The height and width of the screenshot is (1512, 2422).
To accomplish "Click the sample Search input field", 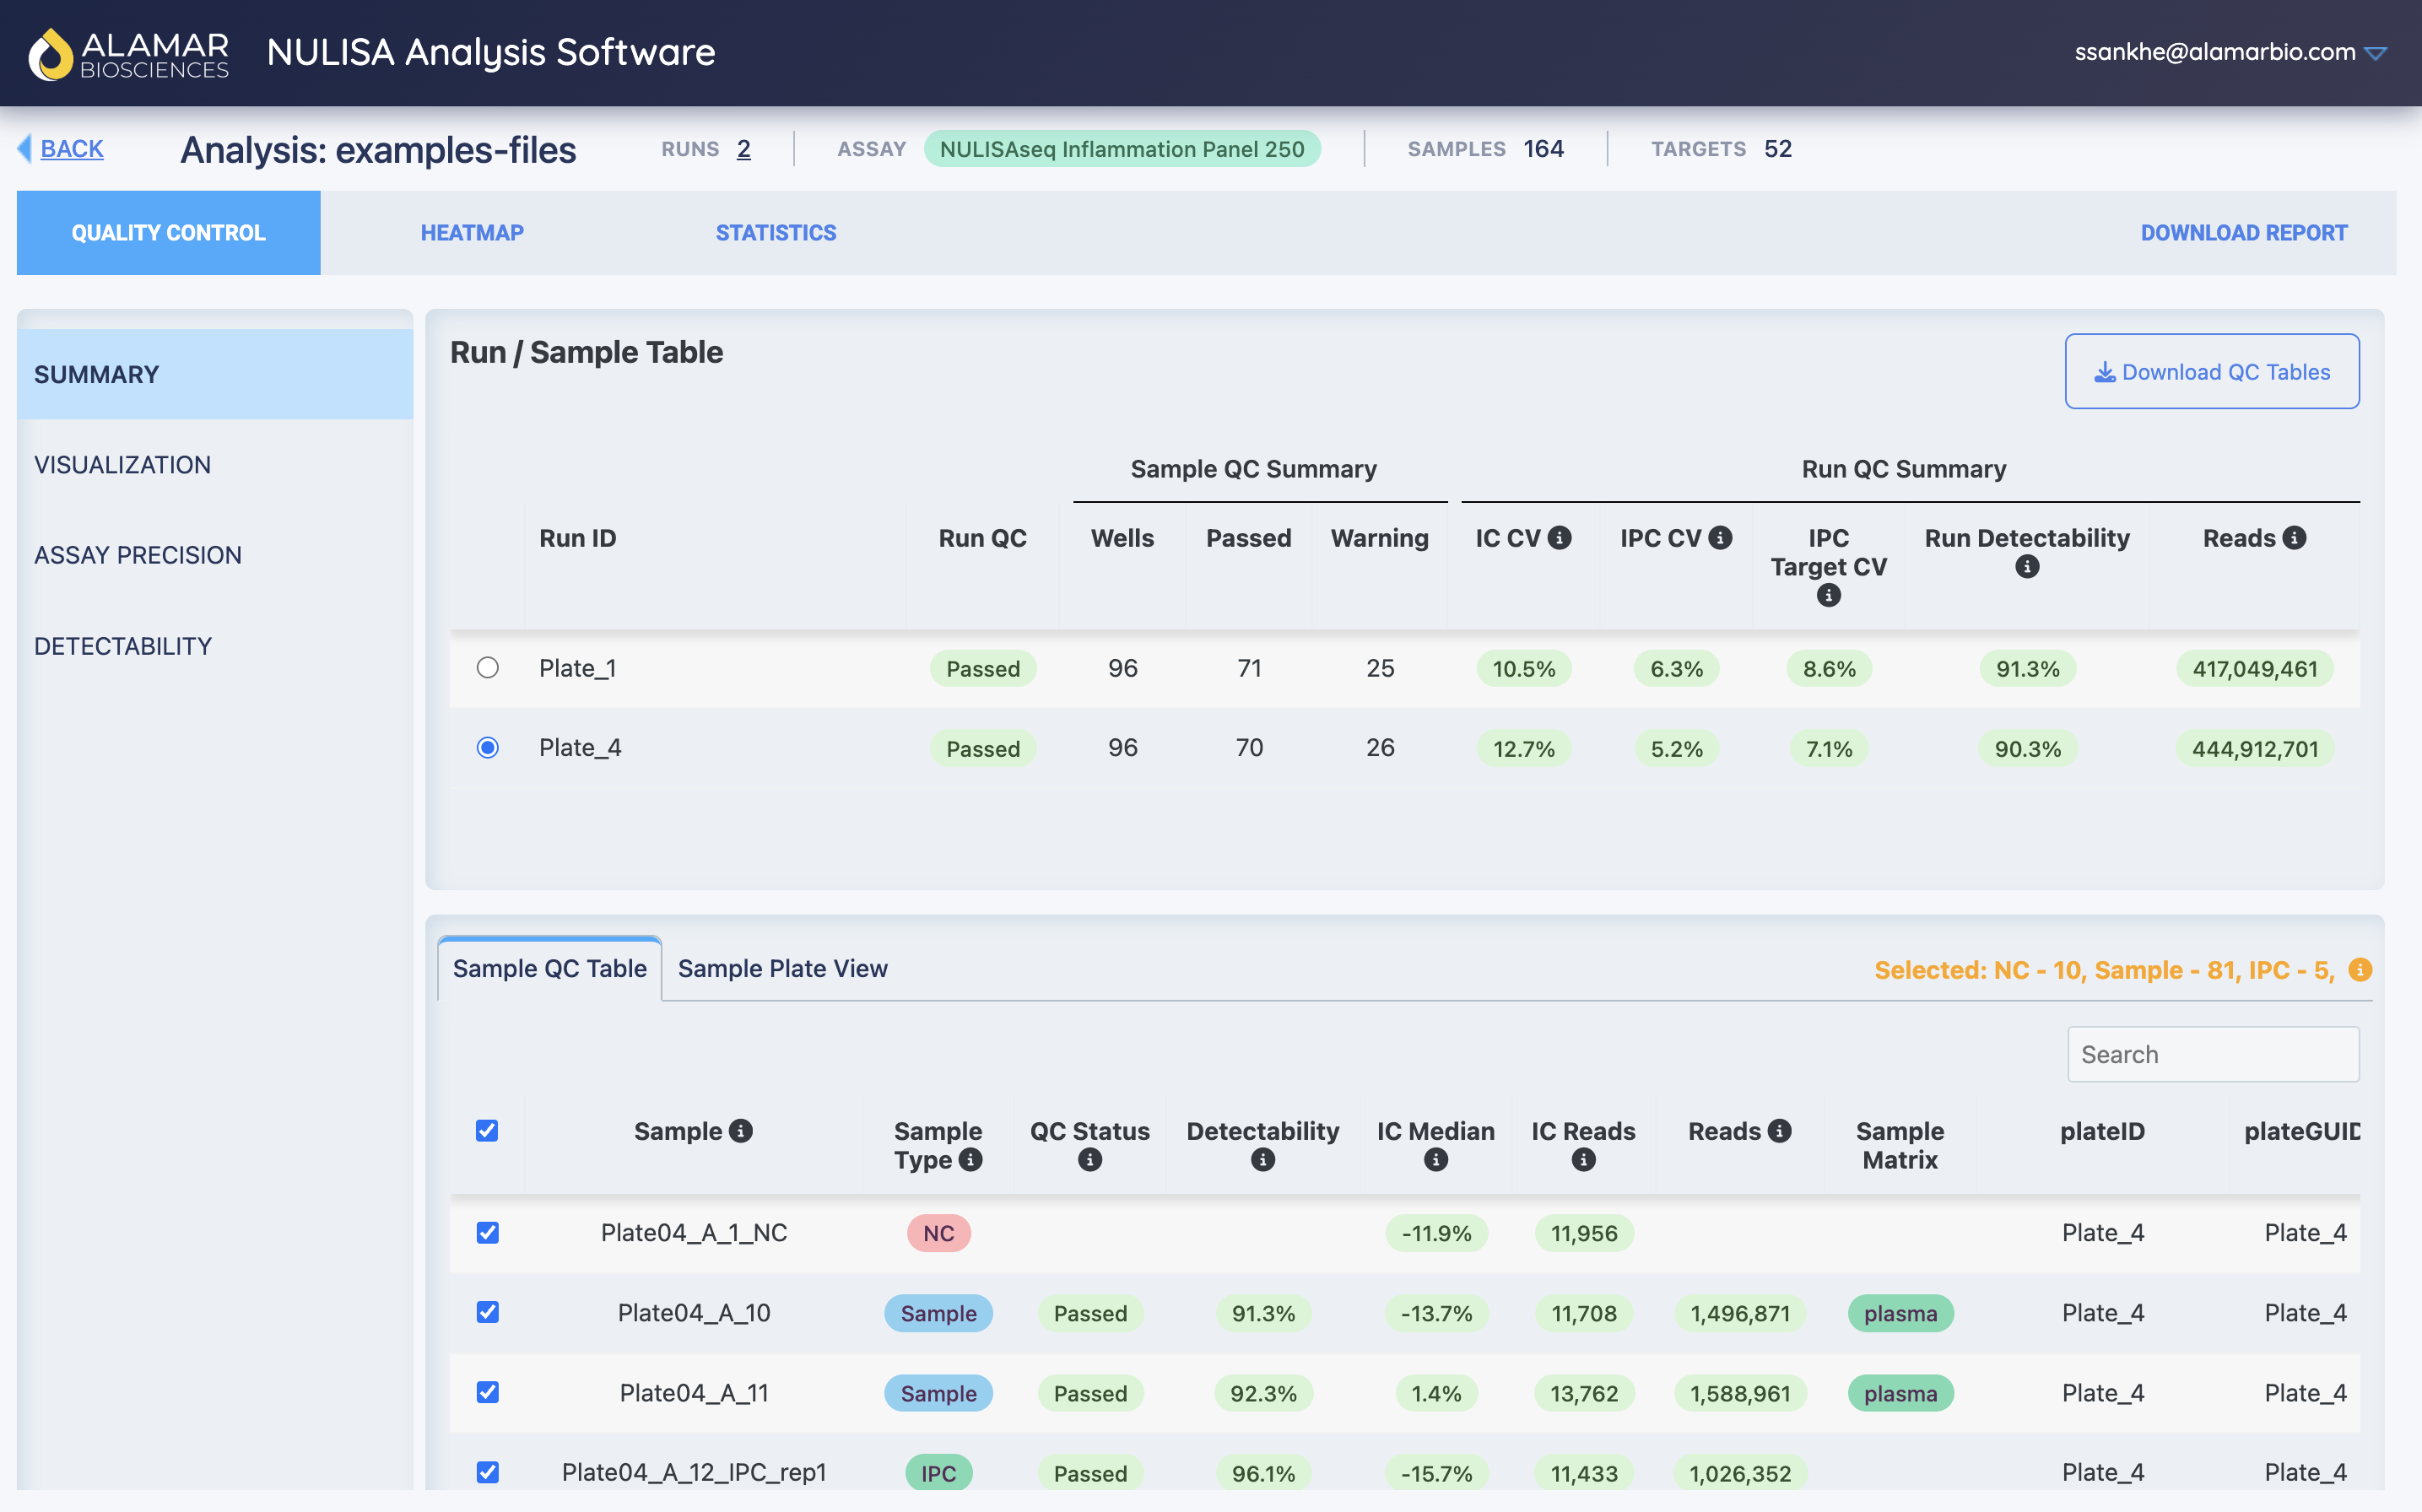I will pyautogui.click(x=2212, y=1054).
